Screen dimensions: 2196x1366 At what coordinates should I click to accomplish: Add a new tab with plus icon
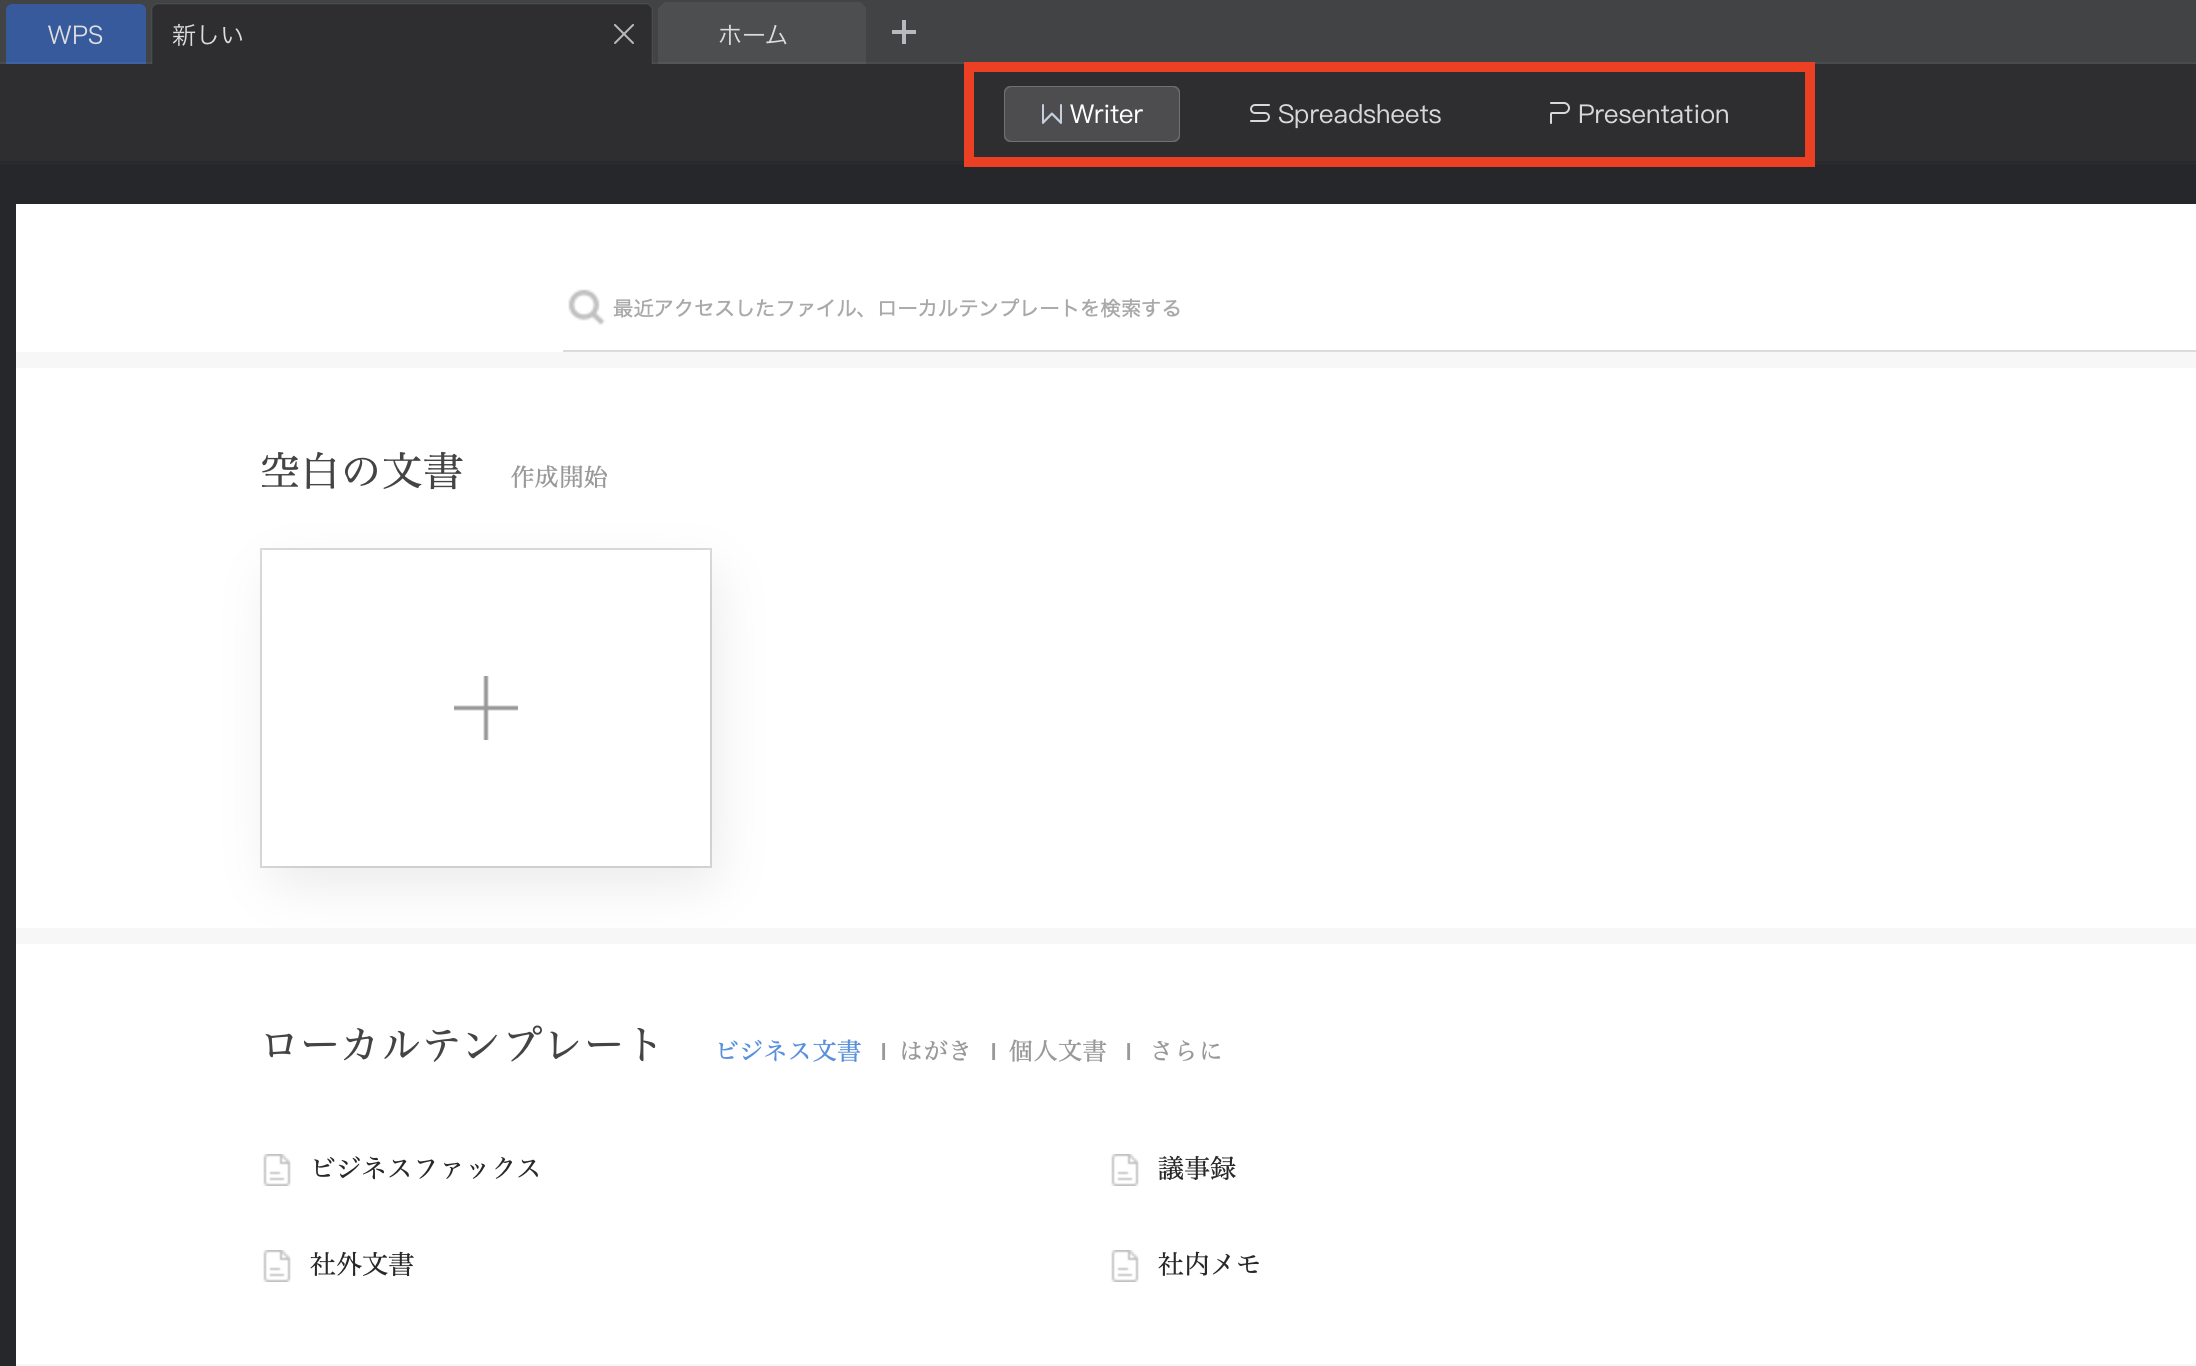coord(903,33)
